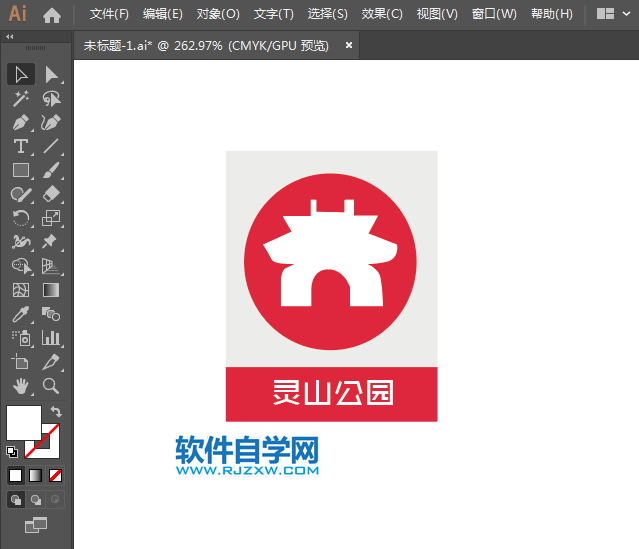The height and width of the screenshot is (549, 639).
Task: Click the white gate building shape
Action: coord(330,253)
